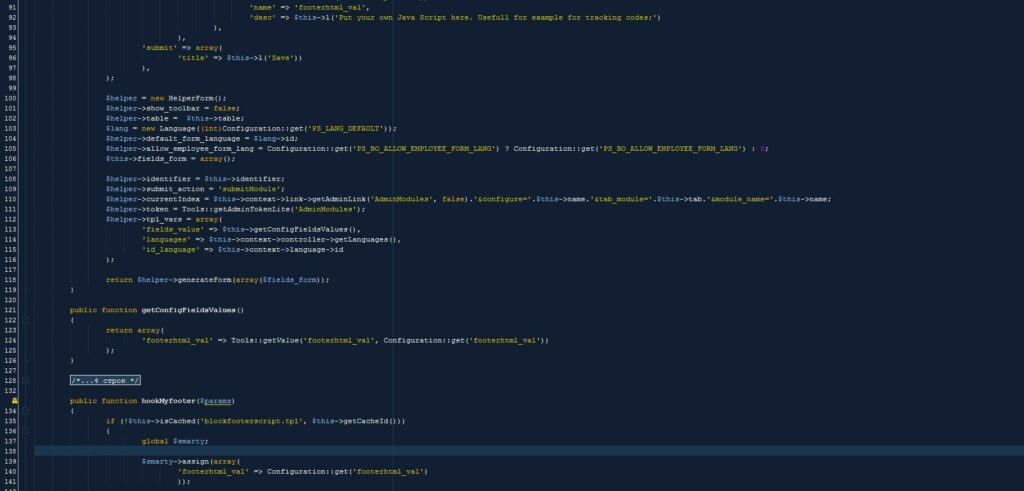
Task: Collapse the if-block fold marker at line 136
Action: [25, 431]
